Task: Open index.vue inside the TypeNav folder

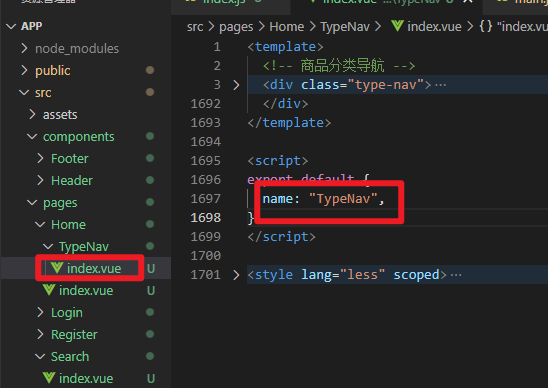Action: tap(94, 268)
